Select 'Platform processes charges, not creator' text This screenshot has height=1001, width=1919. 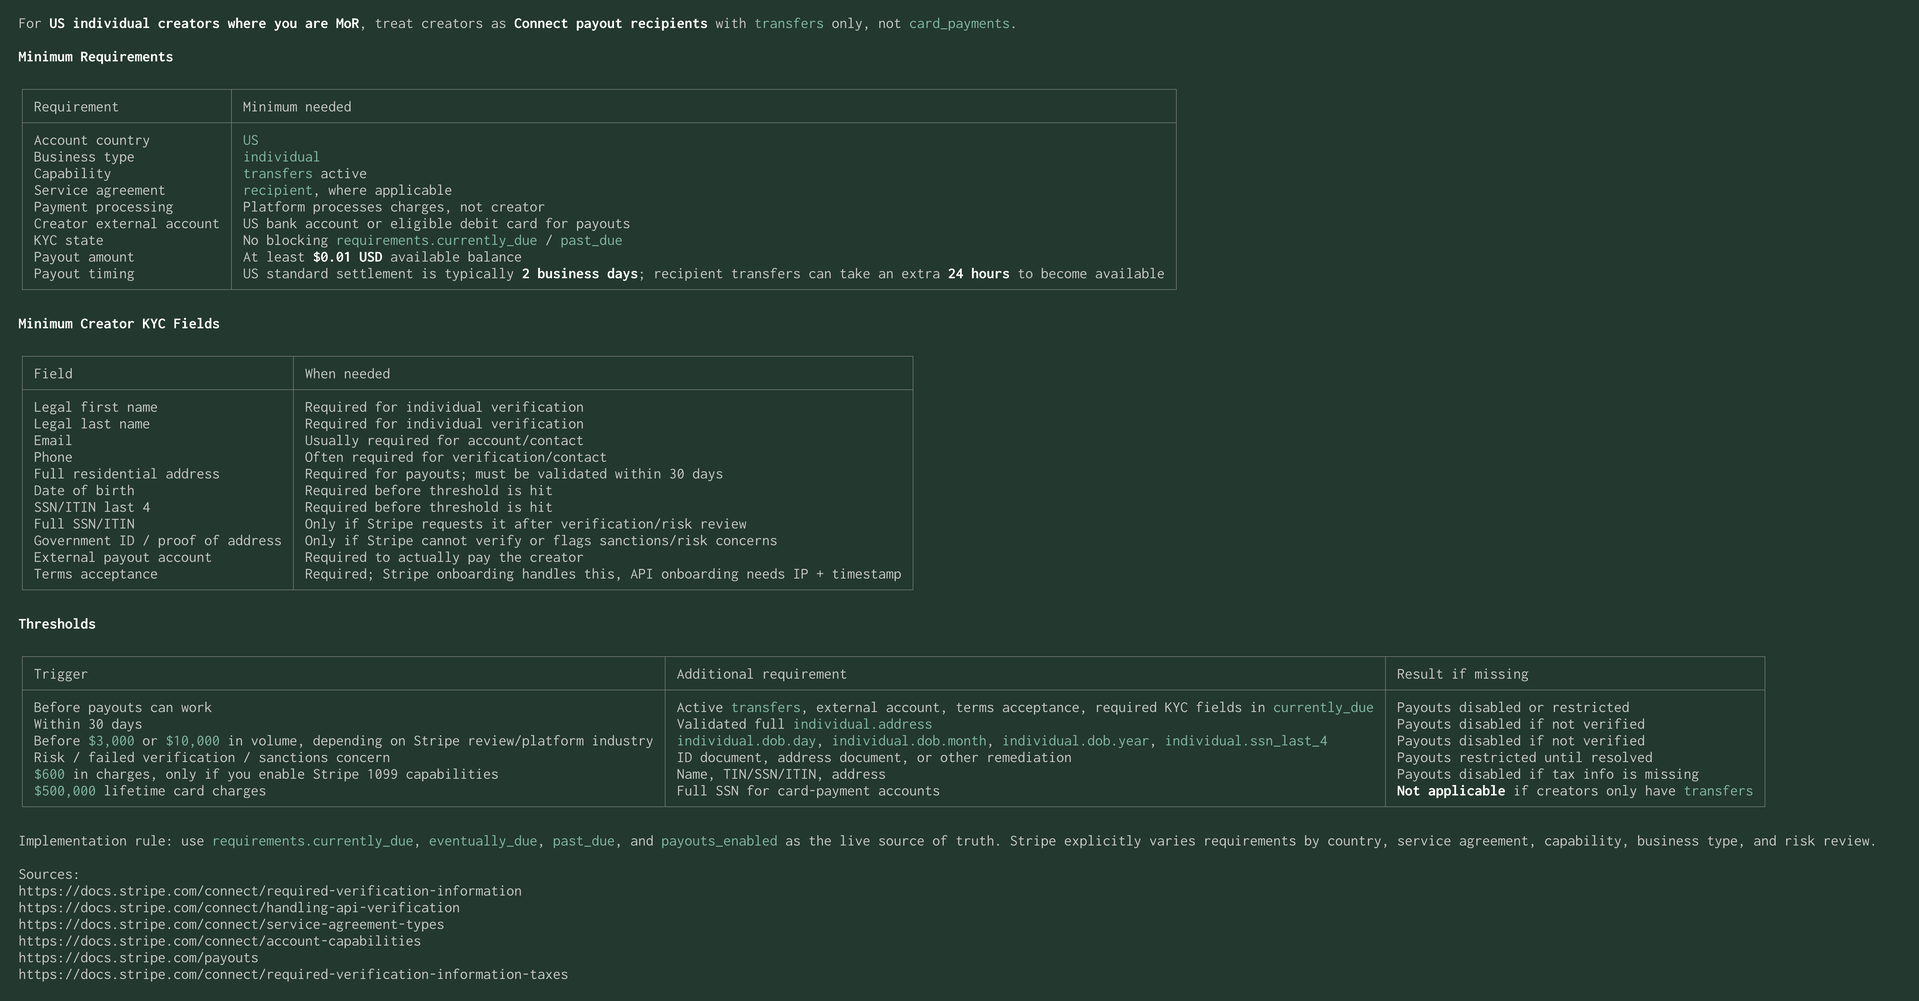click(393, 207)
